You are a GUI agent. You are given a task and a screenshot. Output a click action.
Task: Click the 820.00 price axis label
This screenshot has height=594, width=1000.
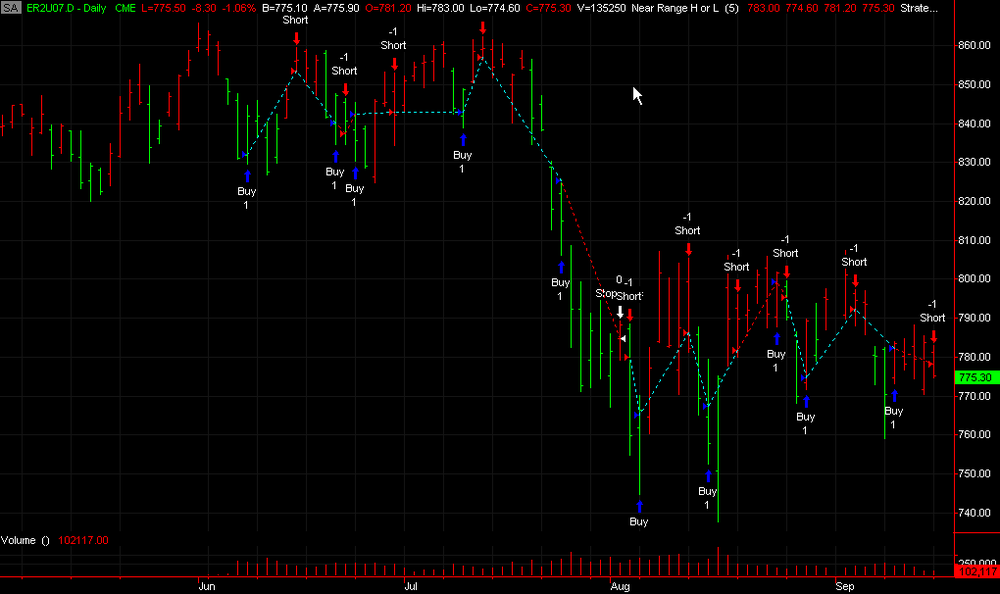pyautogui.click(x=974, y=201)
